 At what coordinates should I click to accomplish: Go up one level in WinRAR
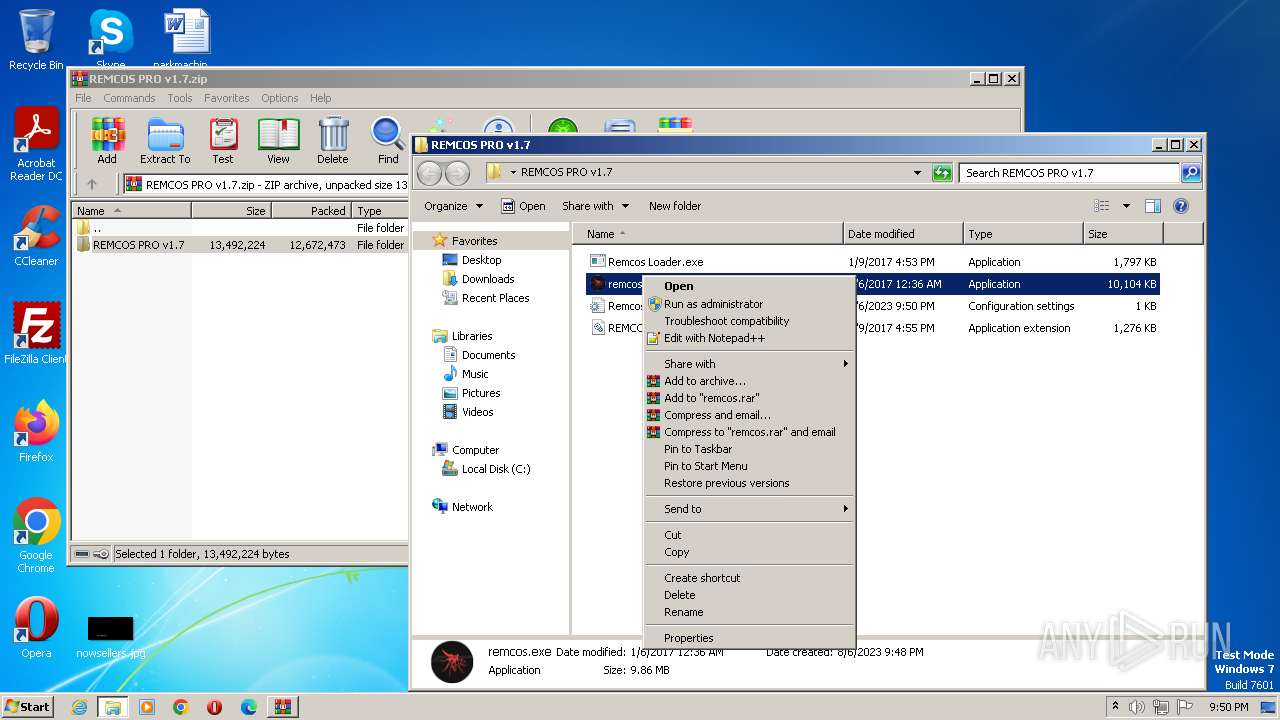(x=92, y=184)
